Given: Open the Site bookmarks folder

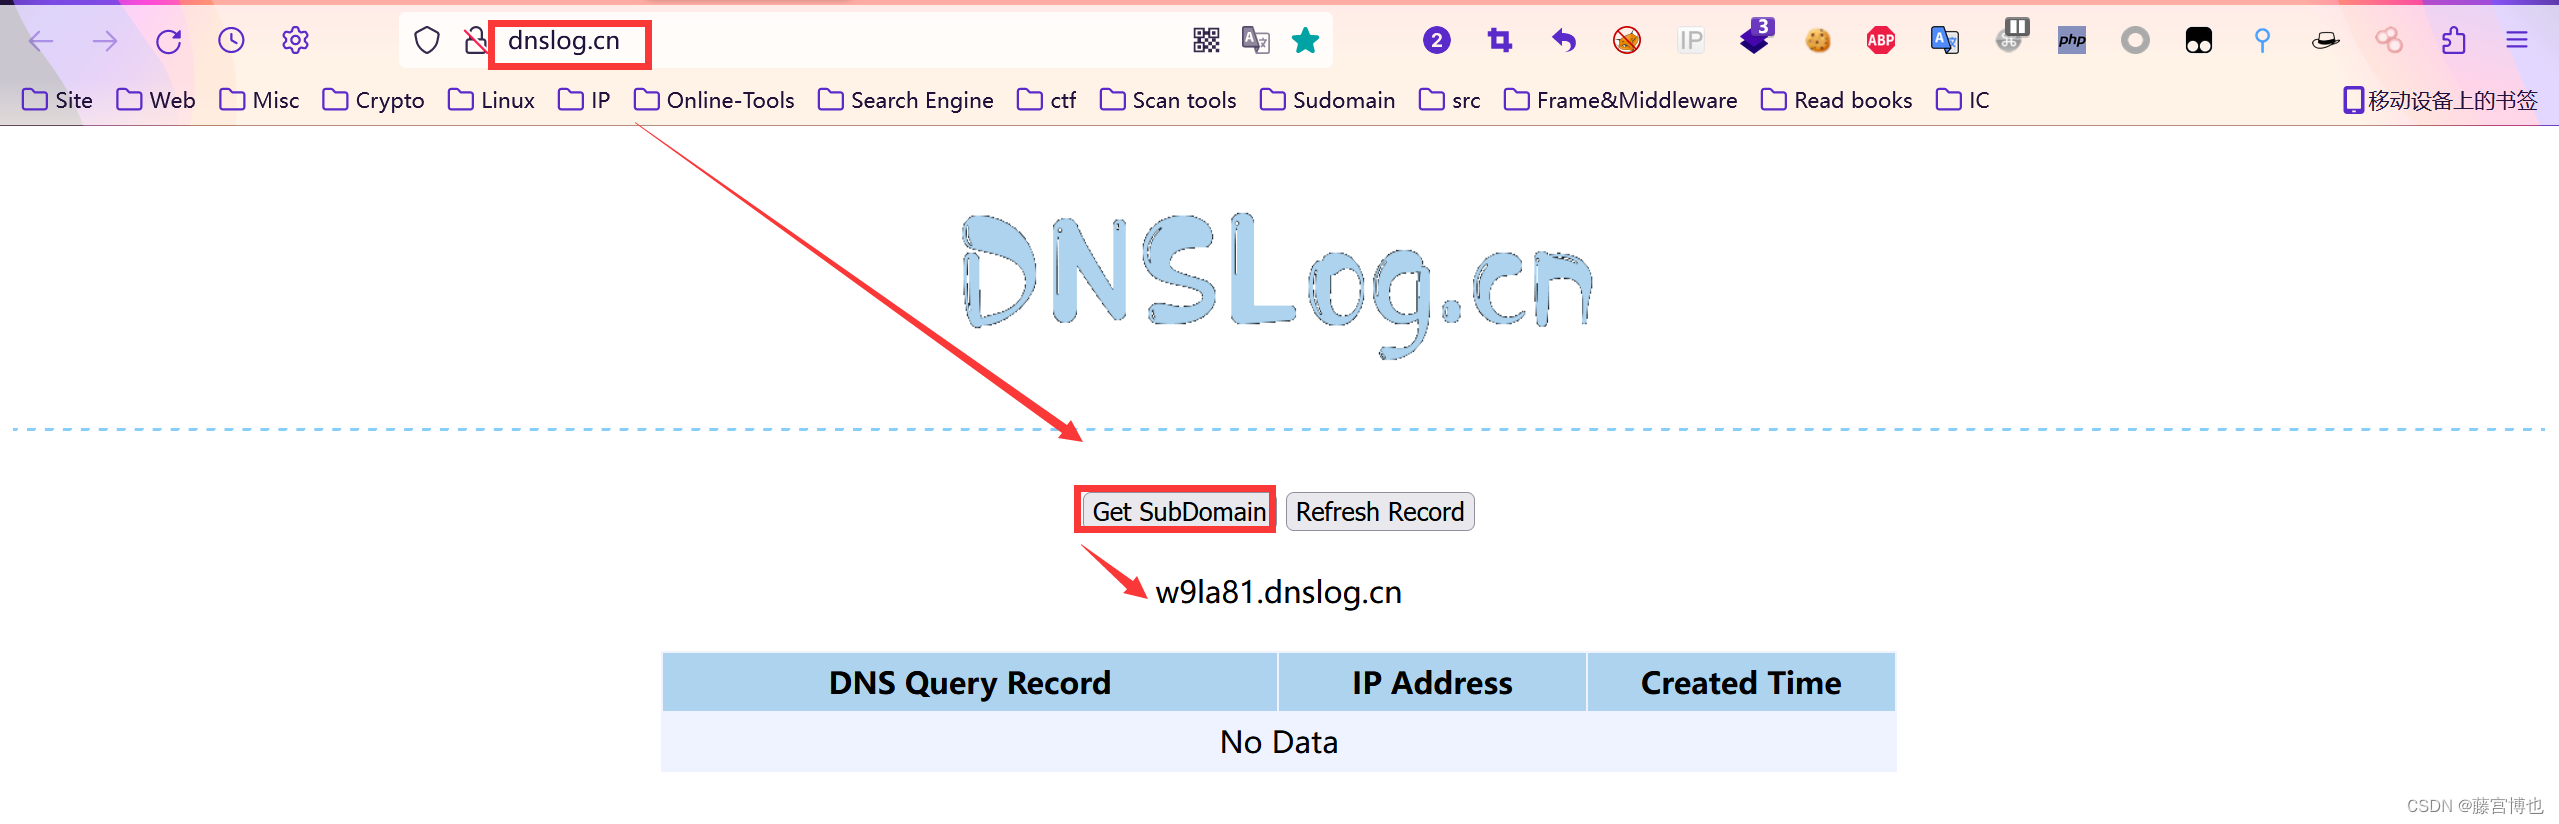Looking at the screenshot, I should coord(57,100).
